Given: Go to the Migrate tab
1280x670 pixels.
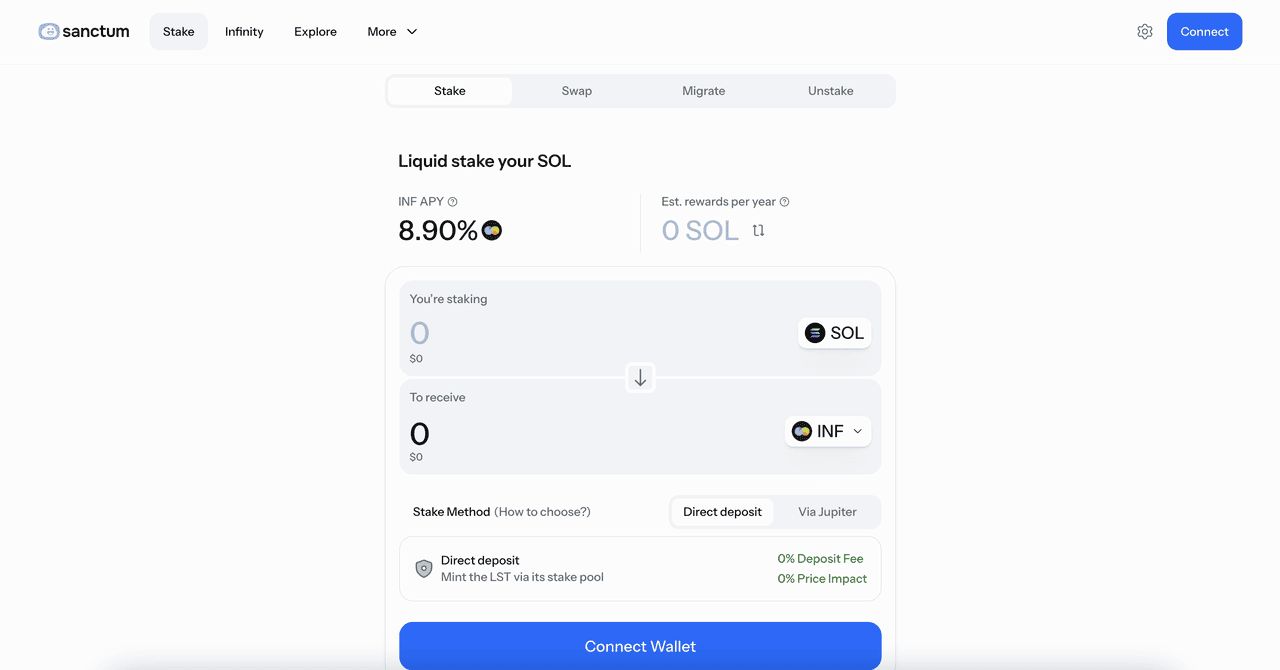Looking at the screenshot, I should [x=704, y=91].
